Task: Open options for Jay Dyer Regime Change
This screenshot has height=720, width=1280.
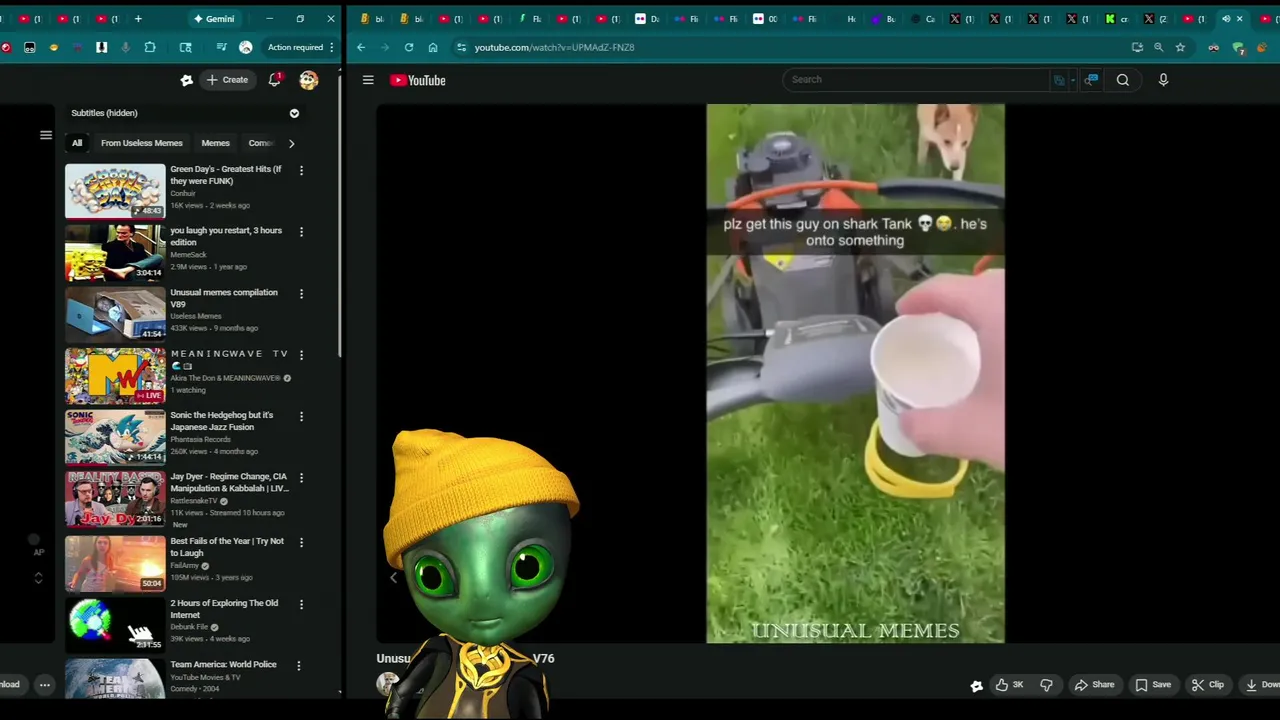Action: pos(301,478)
